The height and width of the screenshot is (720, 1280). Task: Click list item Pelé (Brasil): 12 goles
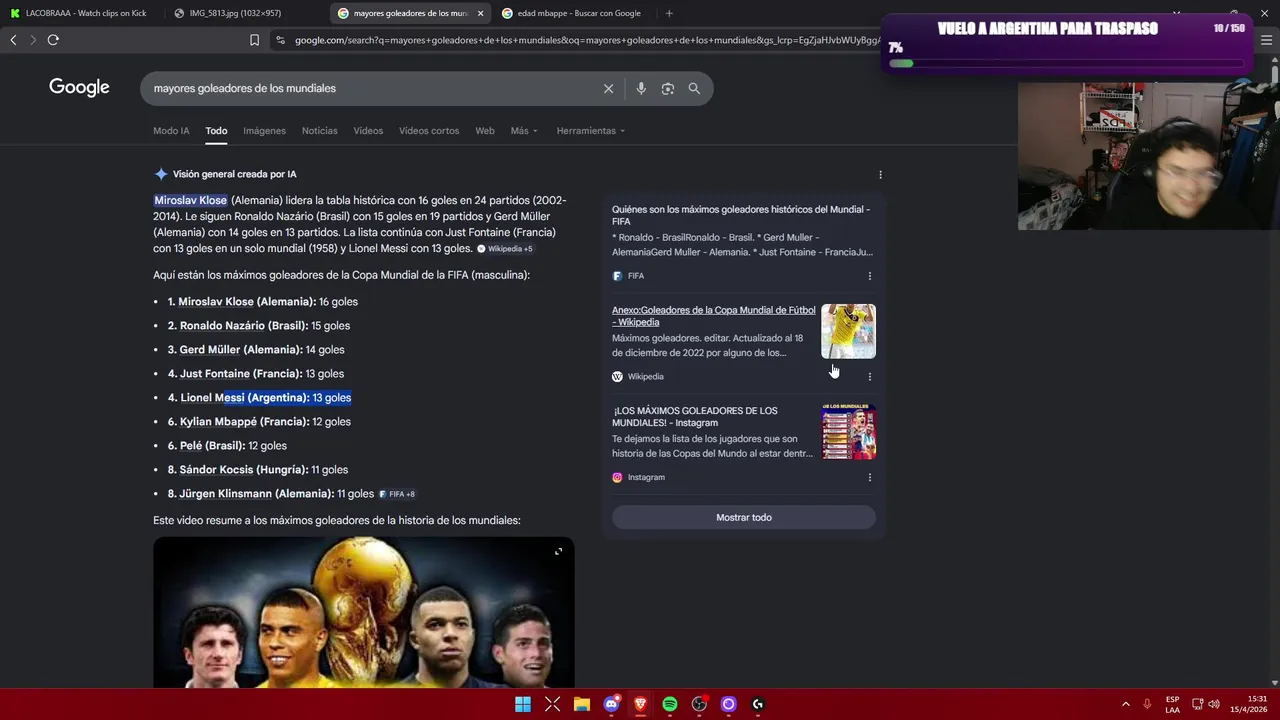pyautogui.click(x=227, y=446)
